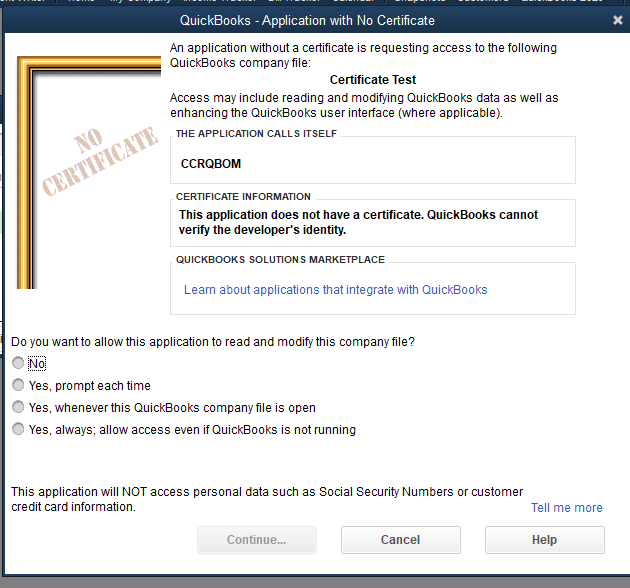Select Yes, whenever this QuickBooks company file is open
Screen dimensions: 630x588
(18, 407)
